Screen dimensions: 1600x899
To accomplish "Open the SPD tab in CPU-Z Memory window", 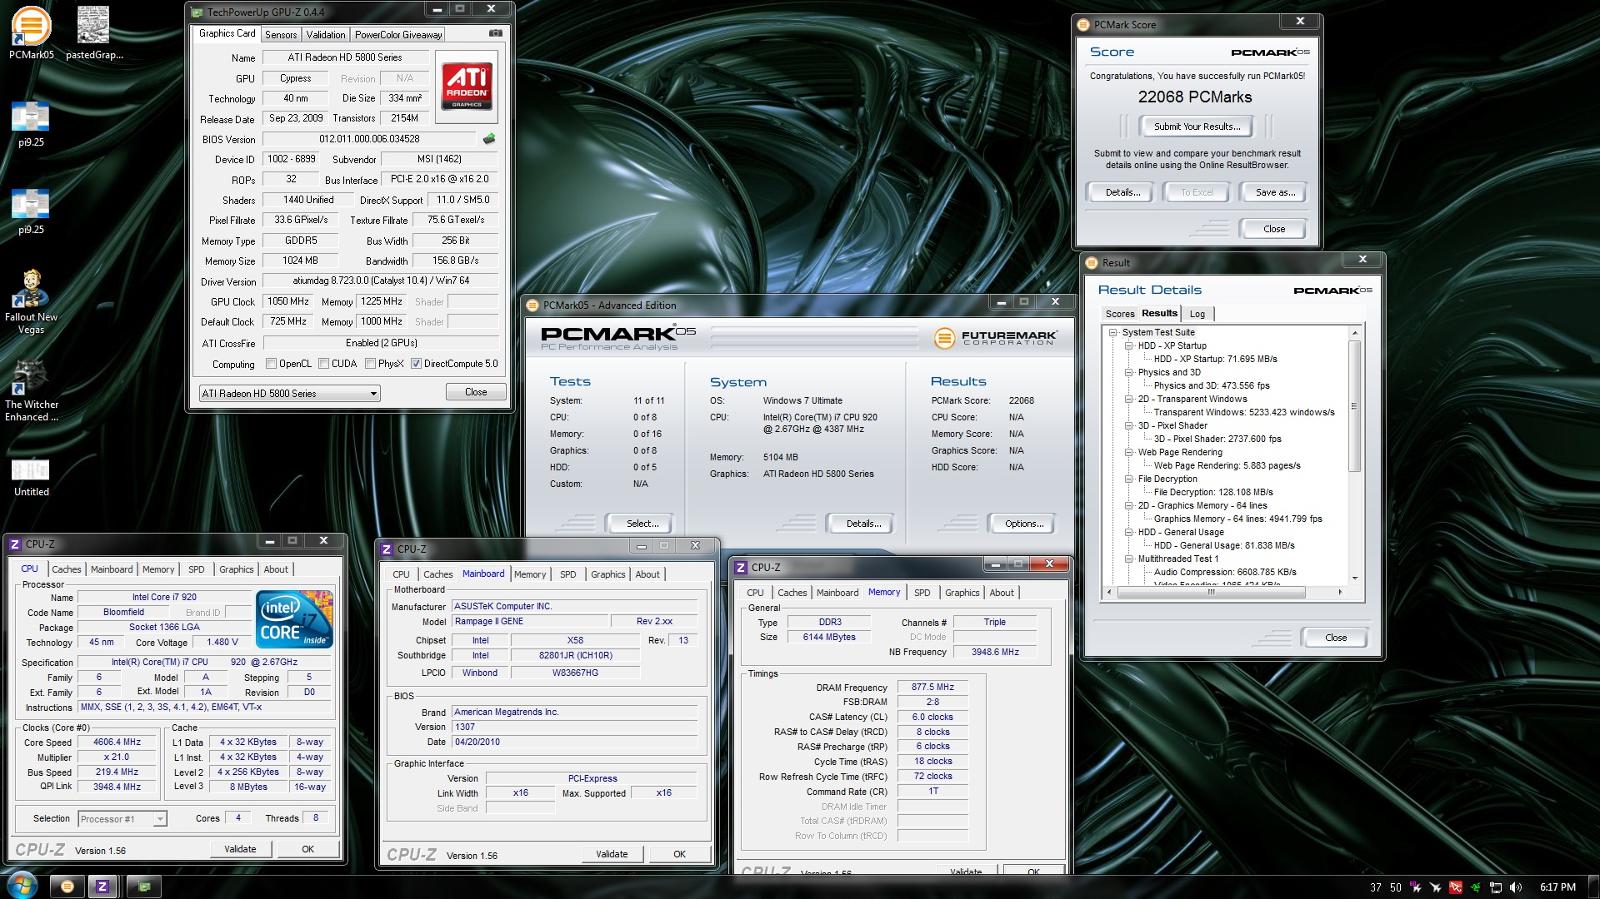I will (x=922, y=592).
